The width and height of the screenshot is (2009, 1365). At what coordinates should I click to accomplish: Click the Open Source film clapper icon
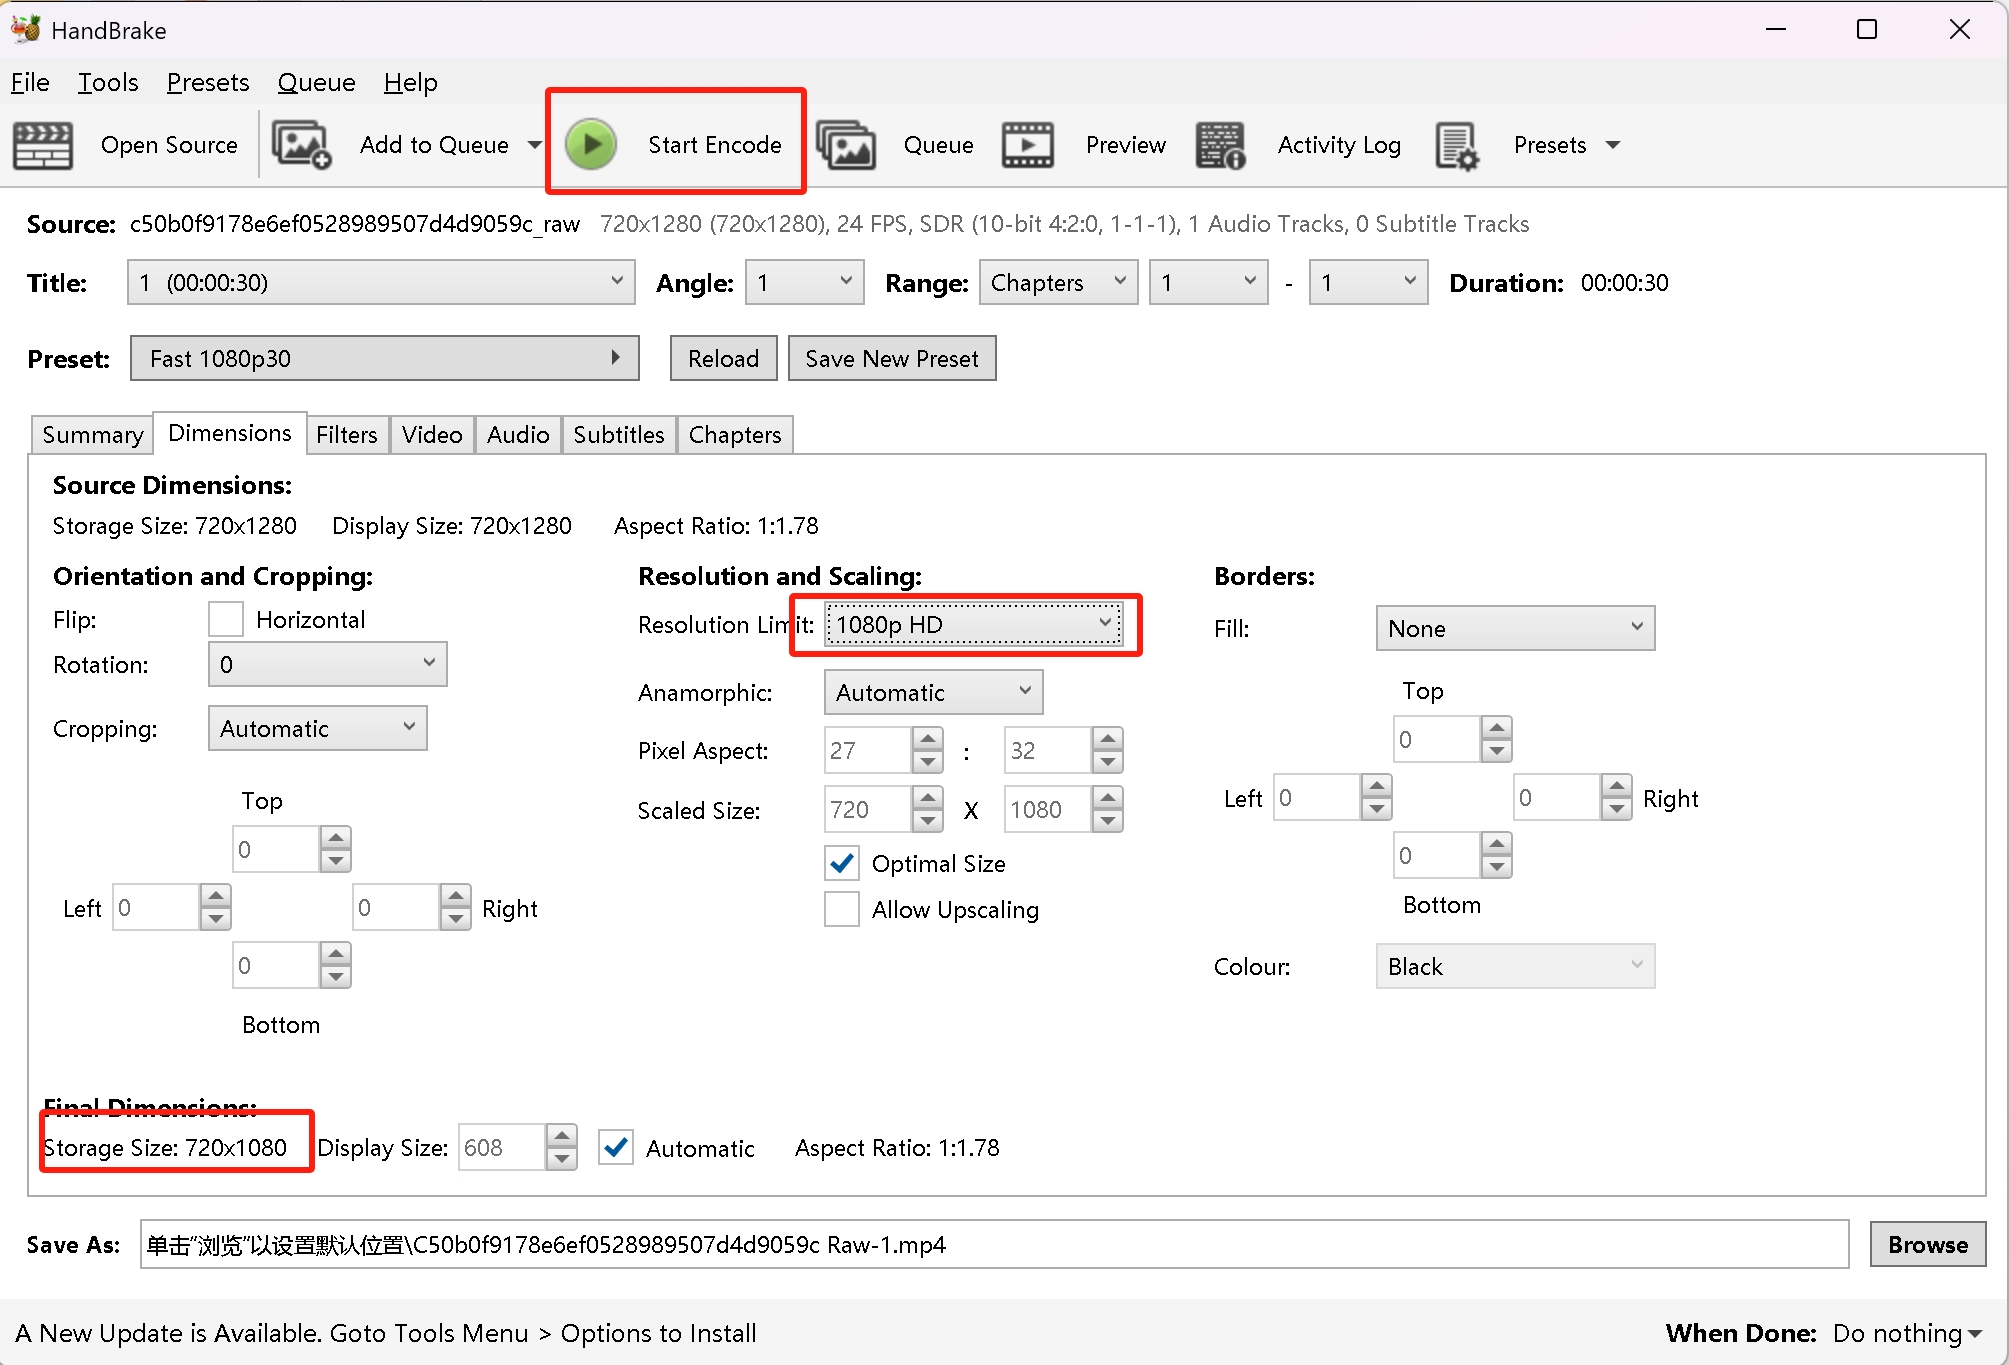pos(42,146)
